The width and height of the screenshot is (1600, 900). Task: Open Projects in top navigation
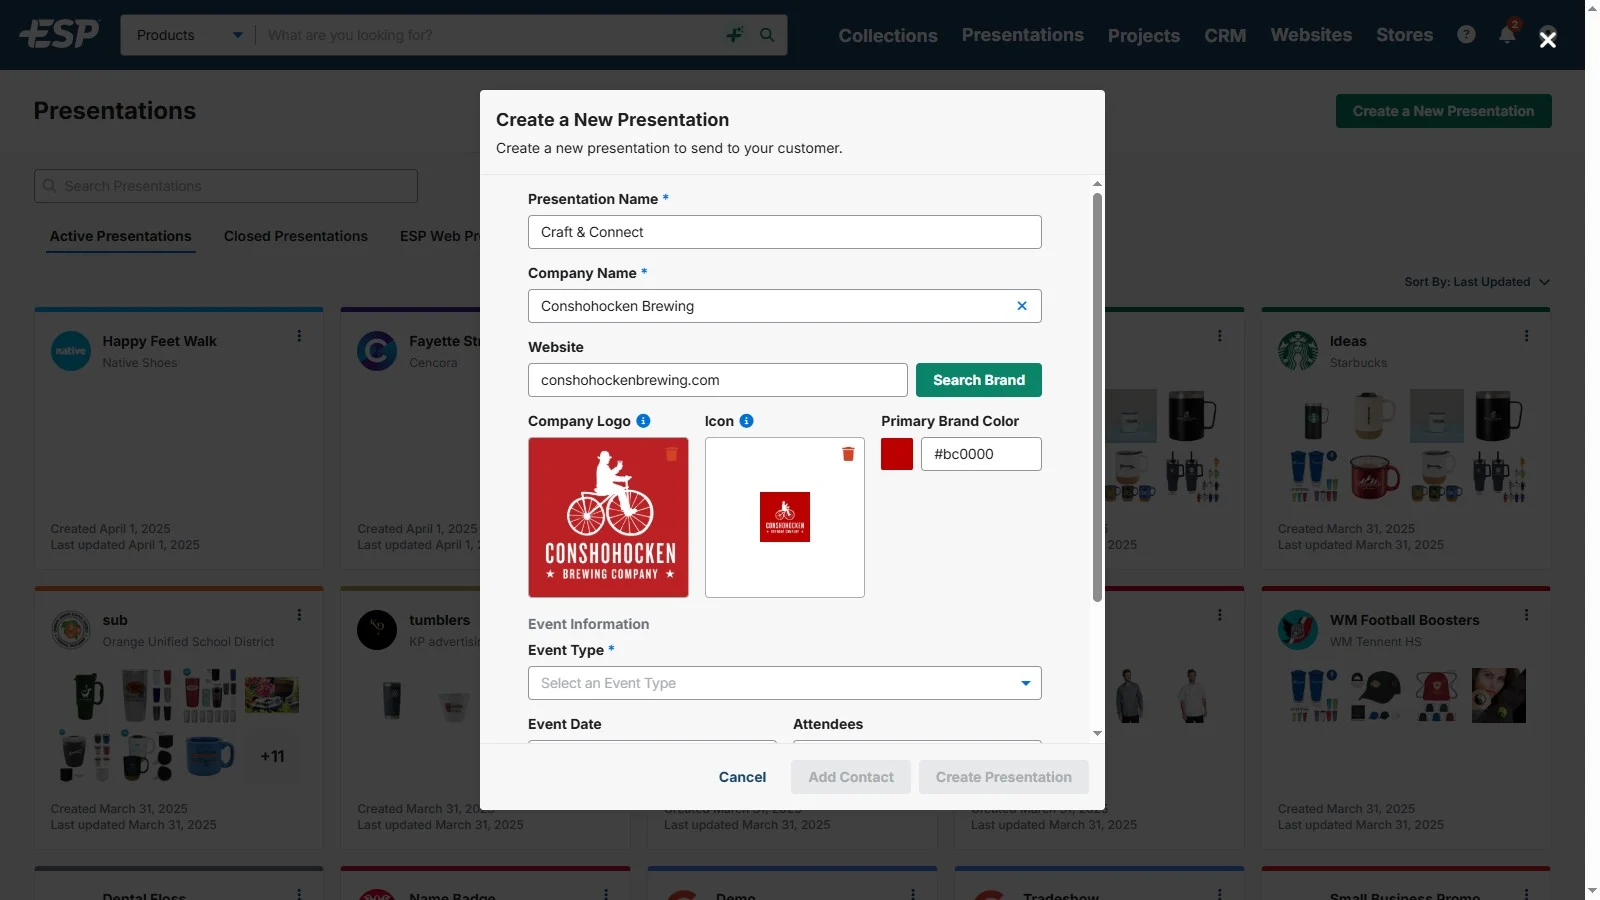[1144, 36]
